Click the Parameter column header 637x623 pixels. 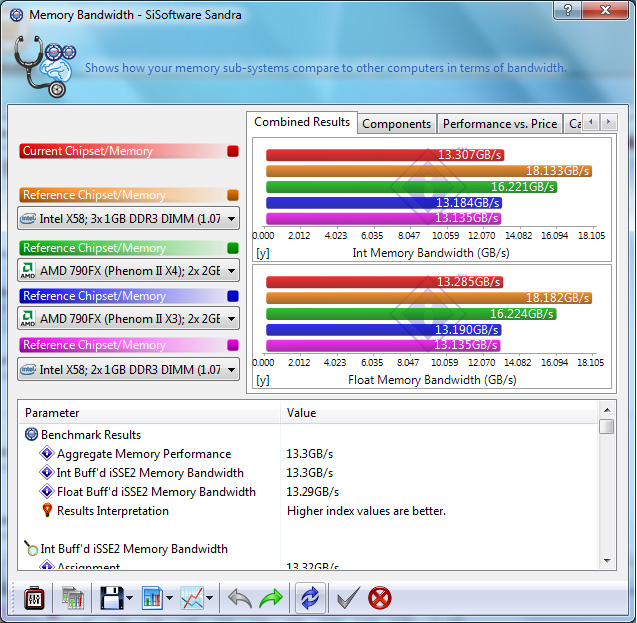tap(150, 413)
